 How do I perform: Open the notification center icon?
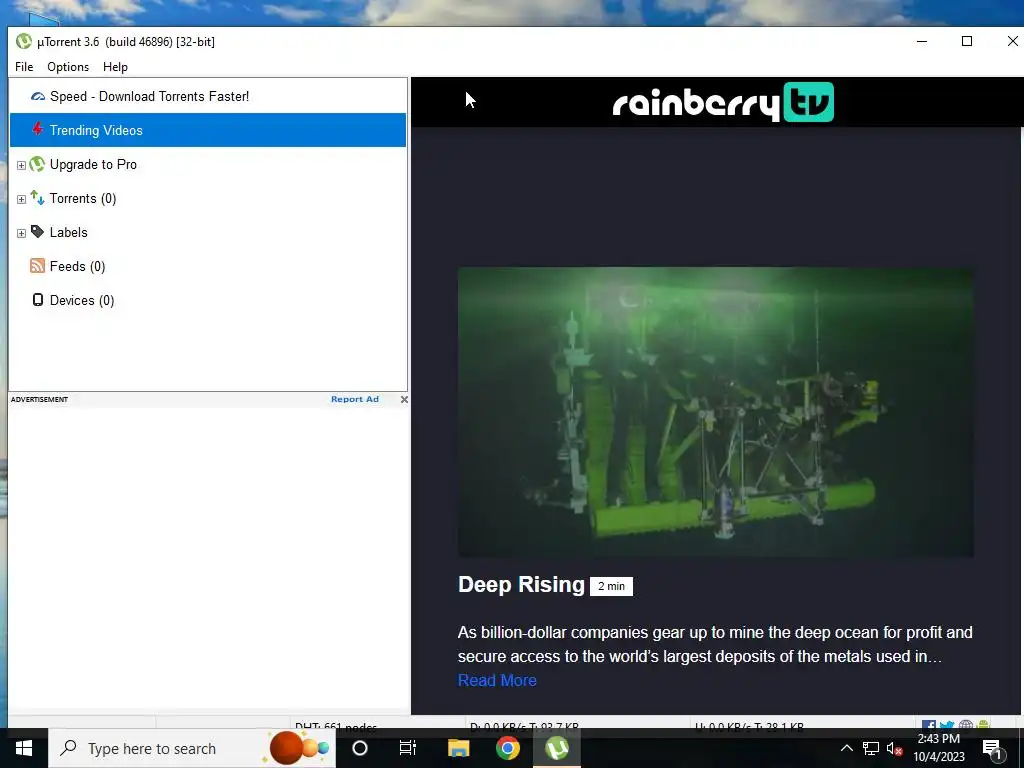991,748
